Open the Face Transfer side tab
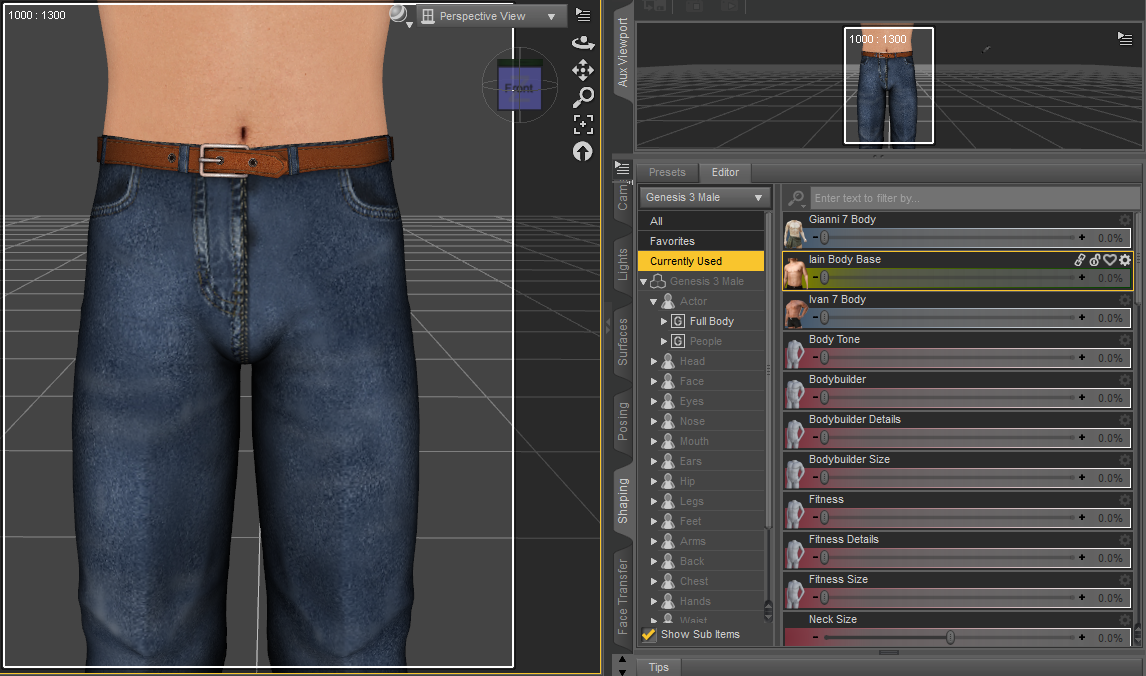Screen dimensions: 1146x676 pyautogui.click(x=623, y=596)
